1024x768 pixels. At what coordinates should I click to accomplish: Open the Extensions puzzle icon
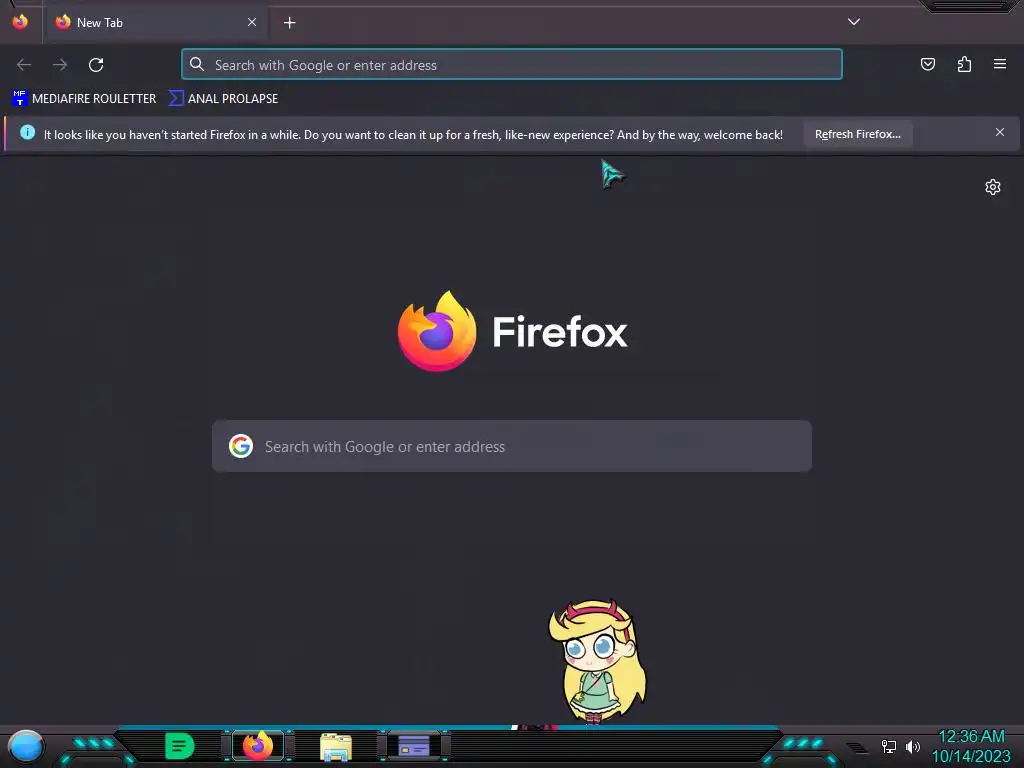coord(964,64)
